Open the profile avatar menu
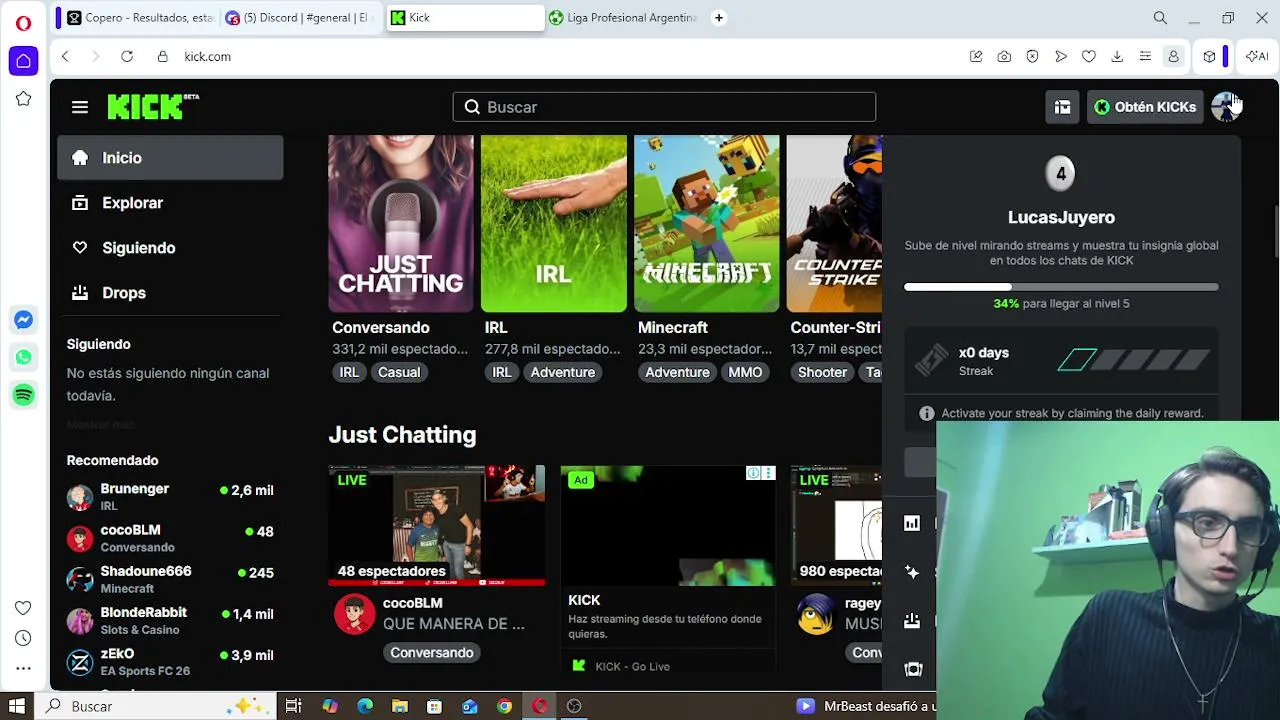1280x720 pixels. pyautogui.click(x=1225, y=107)
